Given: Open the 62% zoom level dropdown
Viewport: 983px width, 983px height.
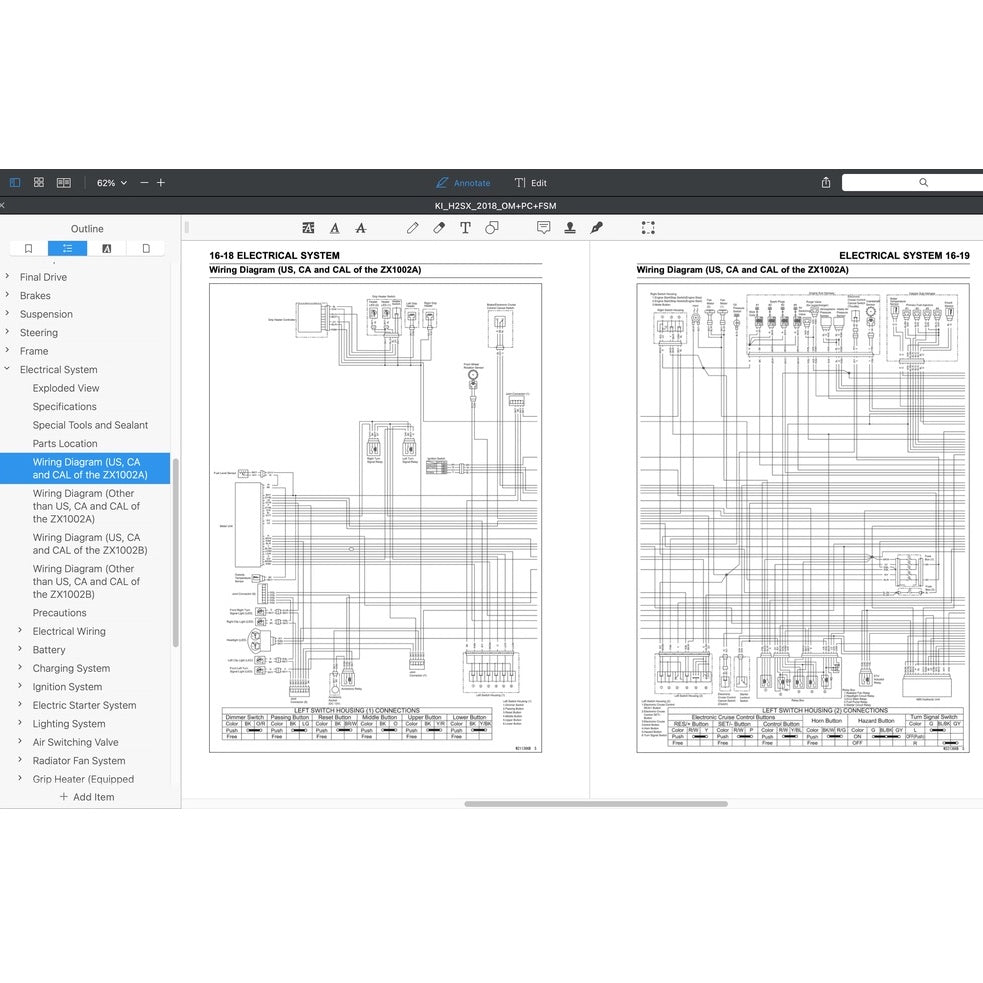Looking at the screenshot, I should (111, 183).
